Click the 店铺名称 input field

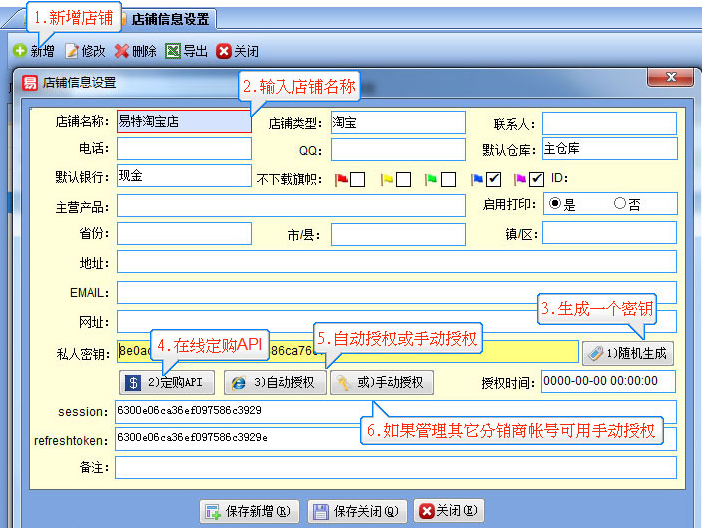click(184, 121)
